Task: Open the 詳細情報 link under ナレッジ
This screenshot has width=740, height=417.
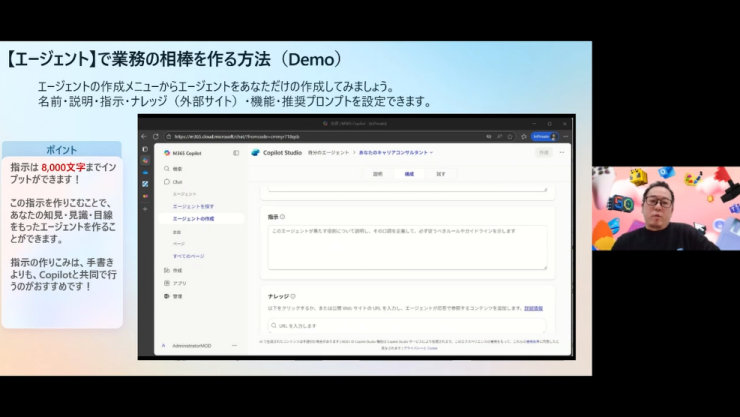Action: (533, 309)
